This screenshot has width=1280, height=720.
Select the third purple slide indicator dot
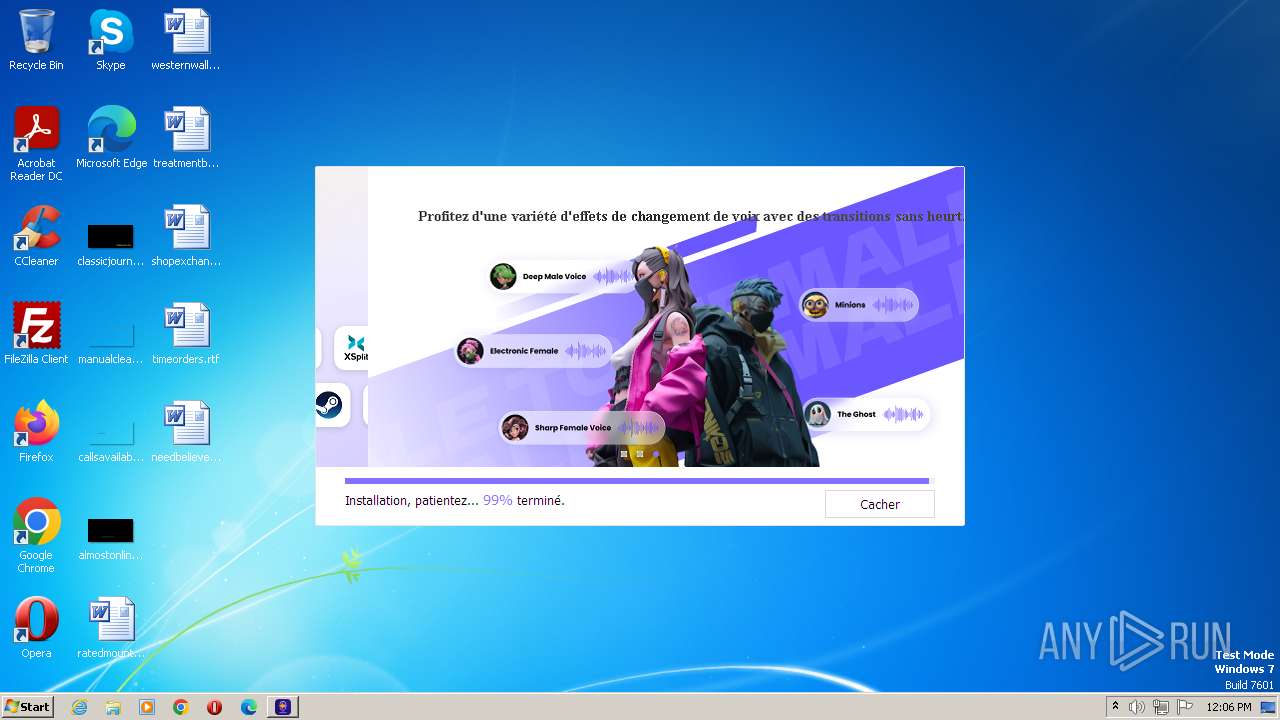click(x=656, y=454)
